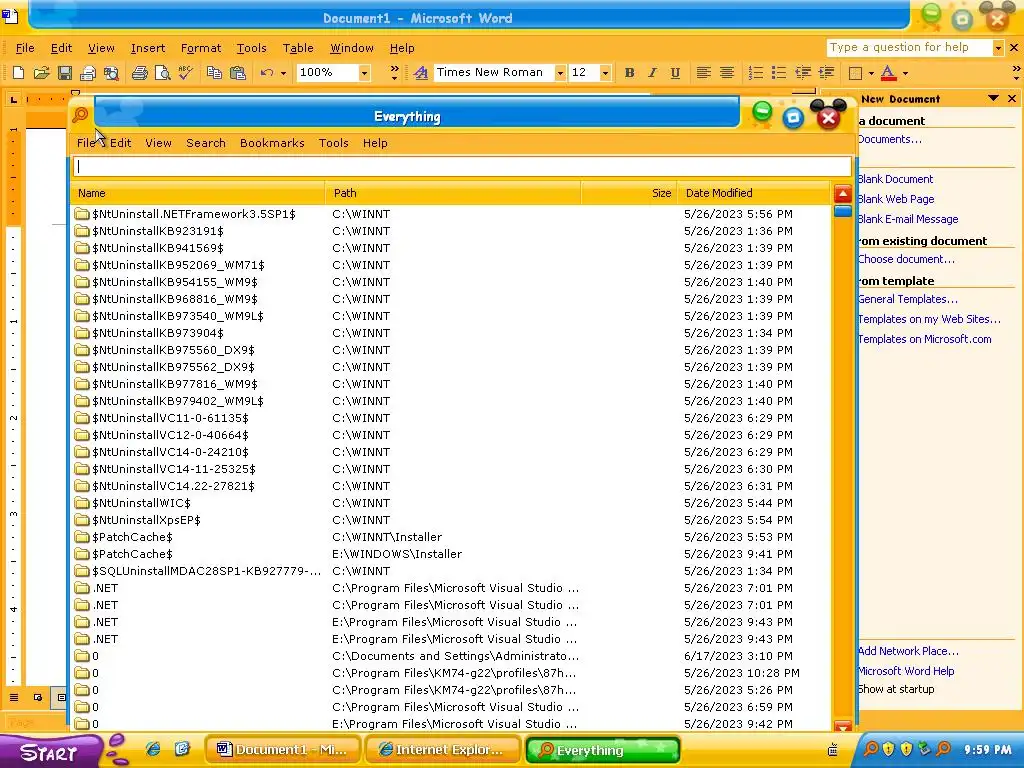
Task: Click the Start button on taskbar
Action: (x=49, y=751)
